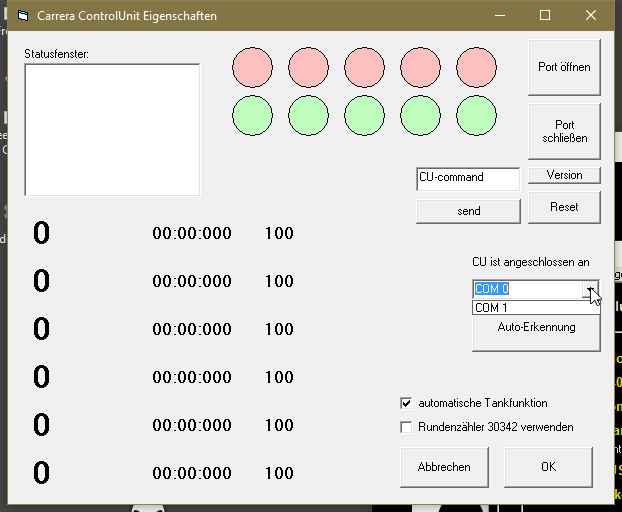The image size is (622, 512).
Task: Click the send button
Action: tap(468, 211)
